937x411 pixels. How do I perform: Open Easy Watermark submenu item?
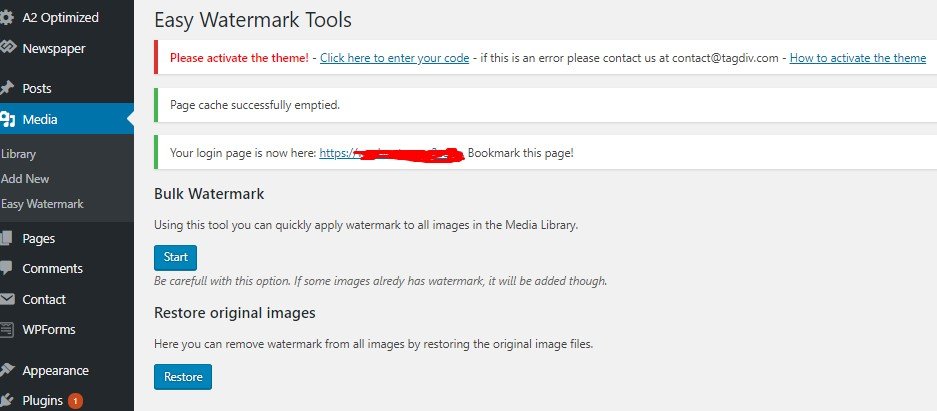pyautogui.click(x=42, y=204)
